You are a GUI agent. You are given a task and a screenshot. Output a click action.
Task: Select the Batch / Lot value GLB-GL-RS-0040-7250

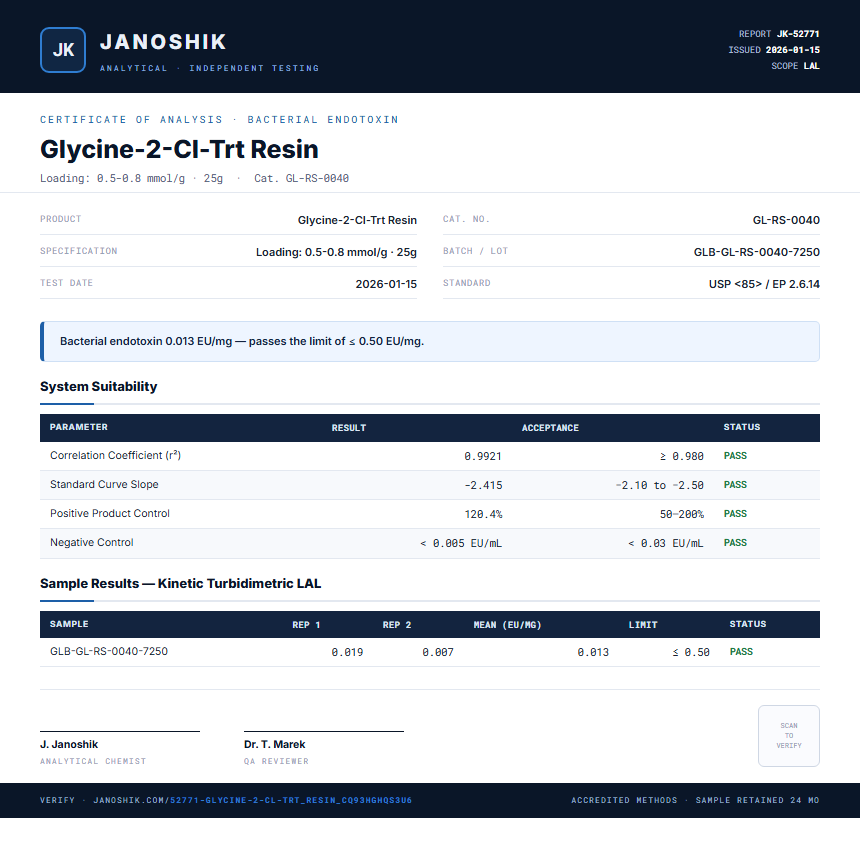[x=757, y=252]
